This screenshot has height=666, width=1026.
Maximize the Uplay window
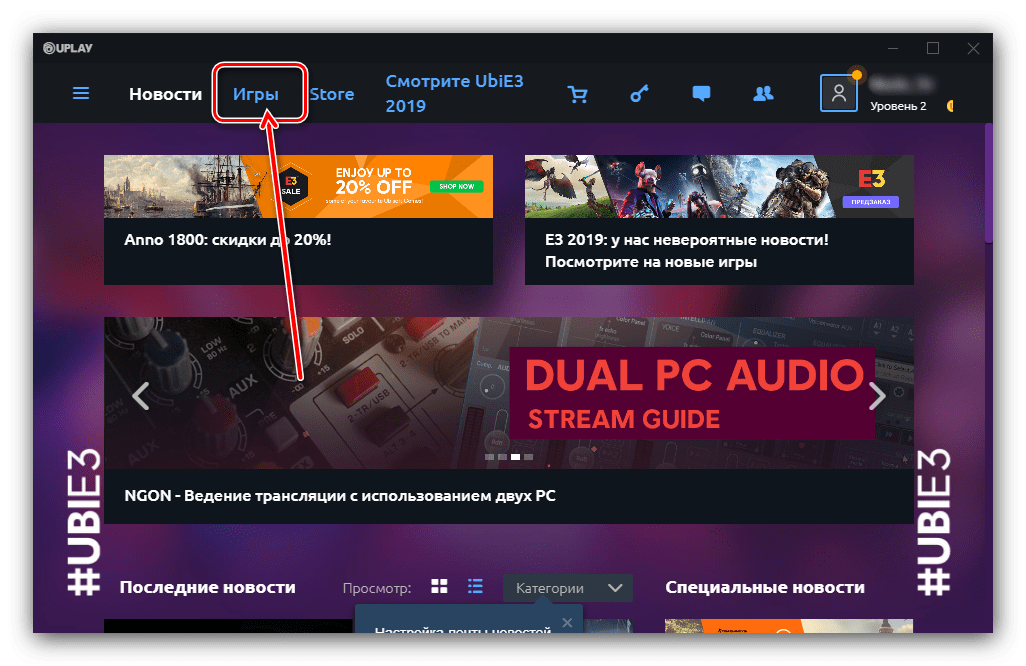pyautogui.click(x=933, y=48)
